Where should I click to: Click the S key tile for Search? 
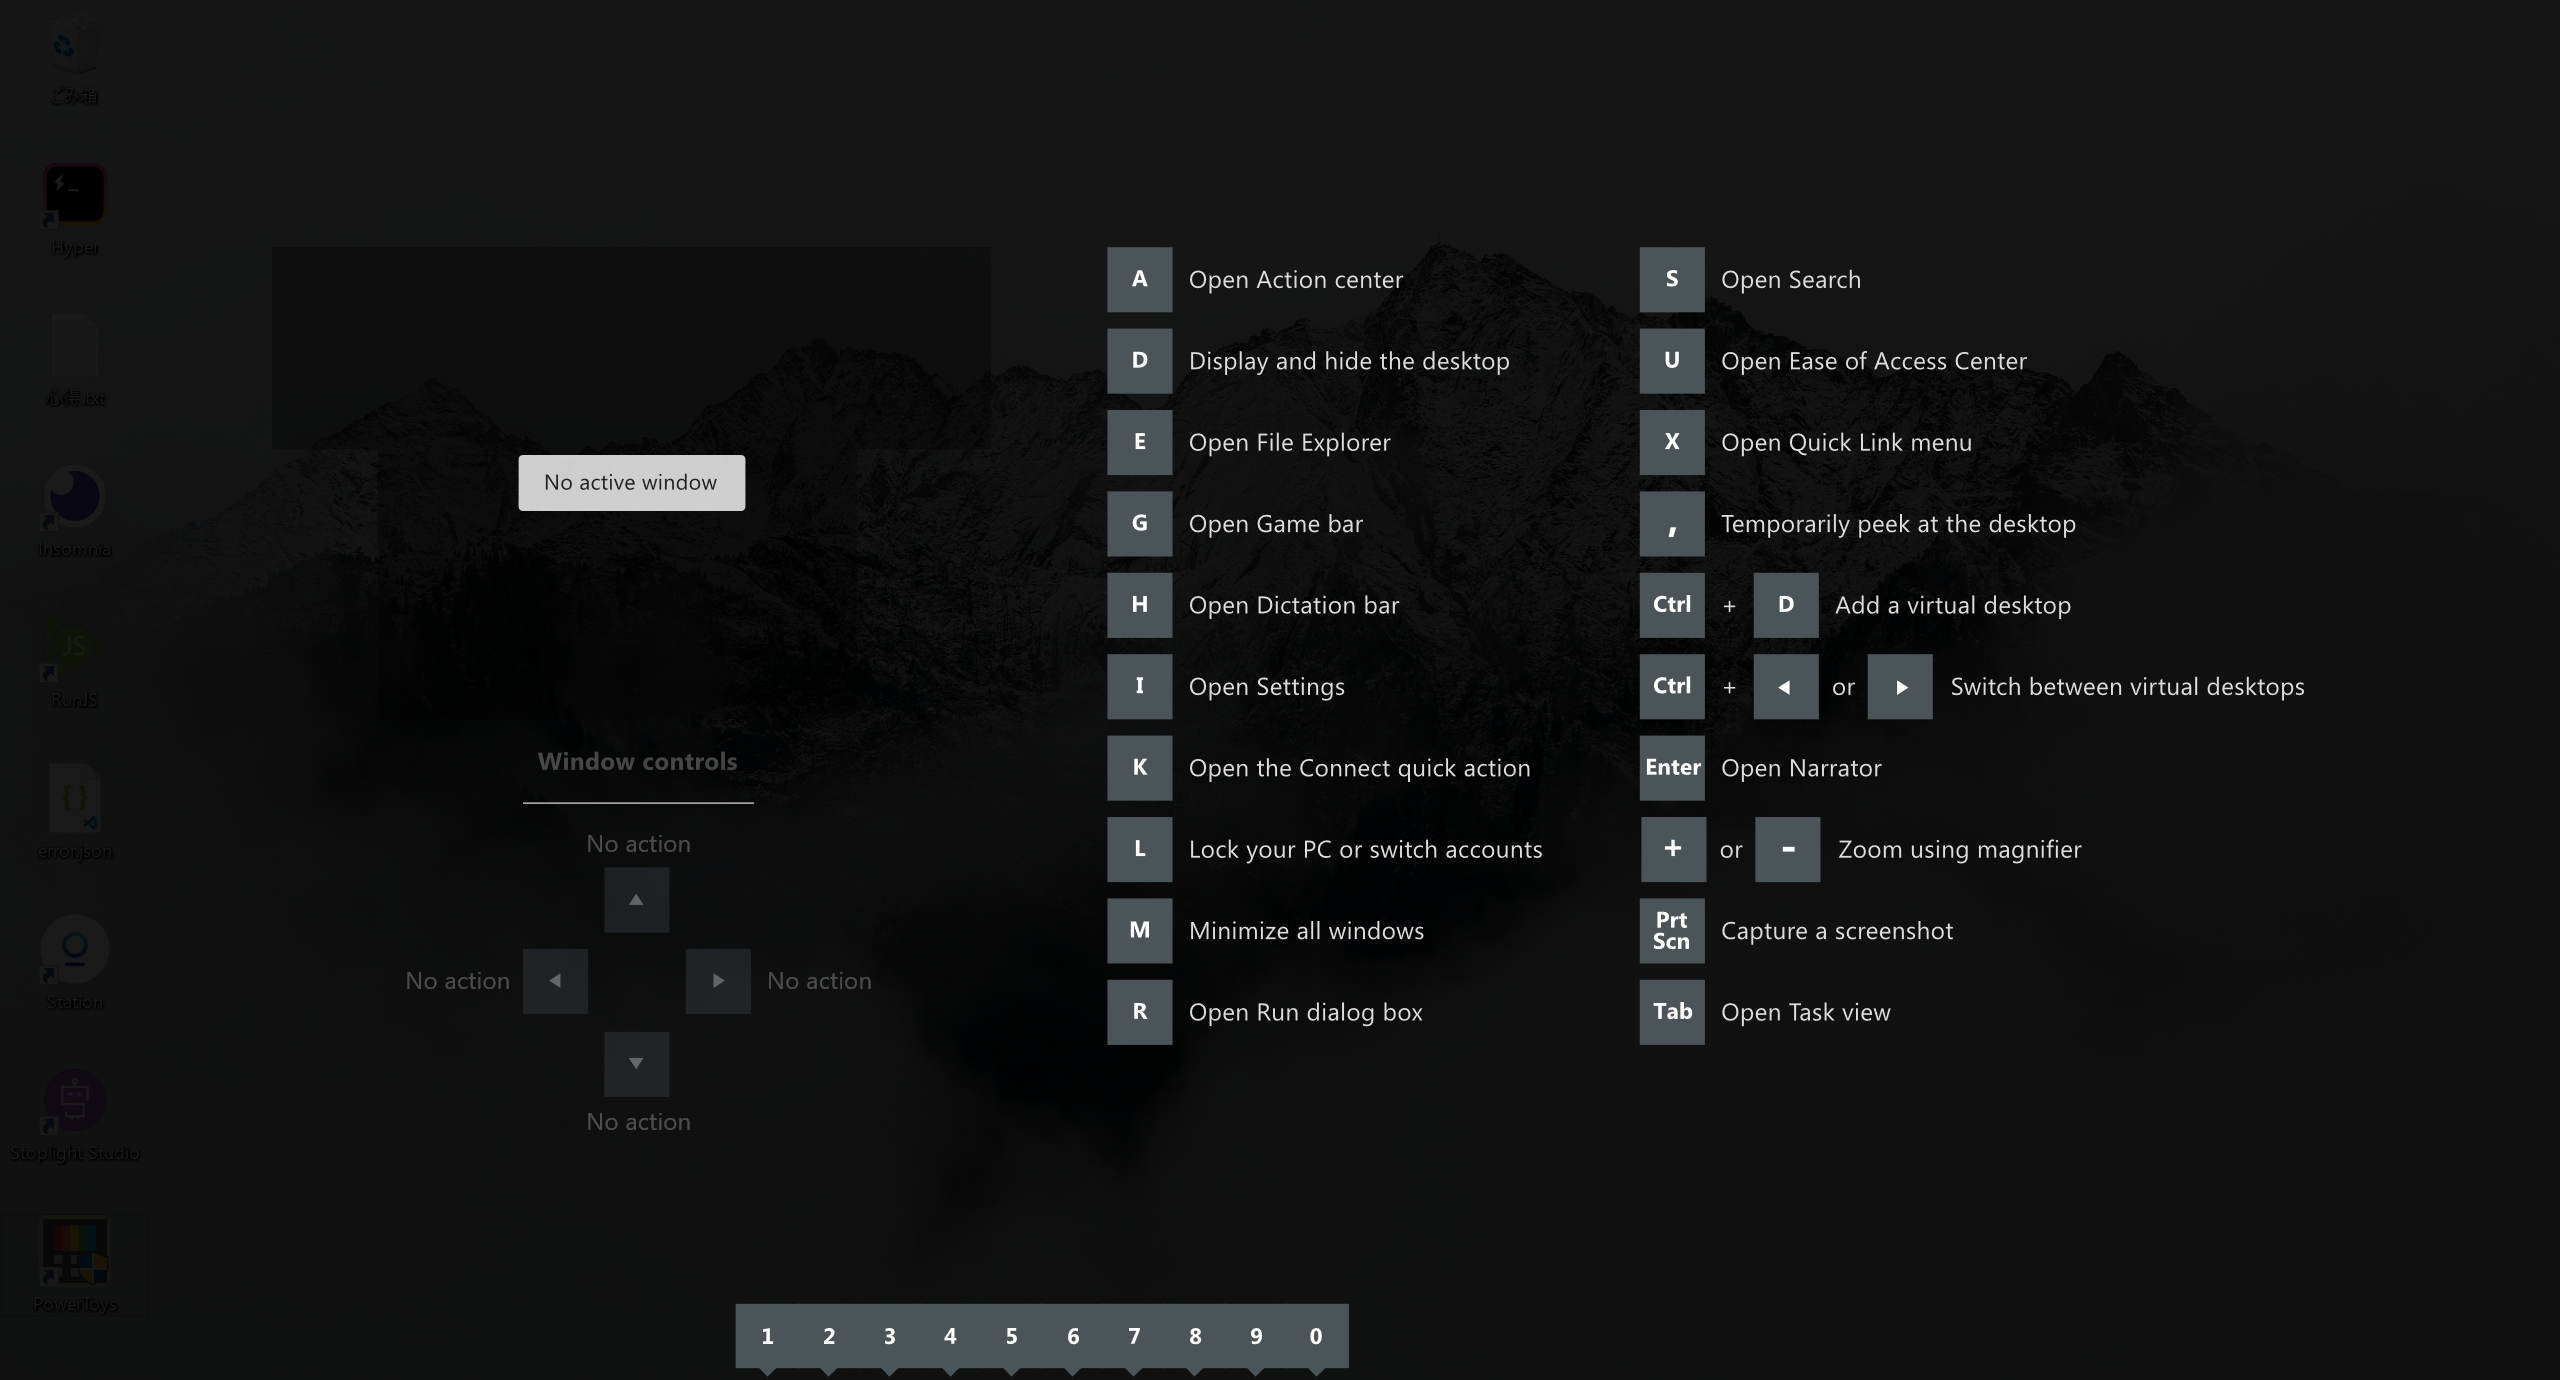[1671, 279]
